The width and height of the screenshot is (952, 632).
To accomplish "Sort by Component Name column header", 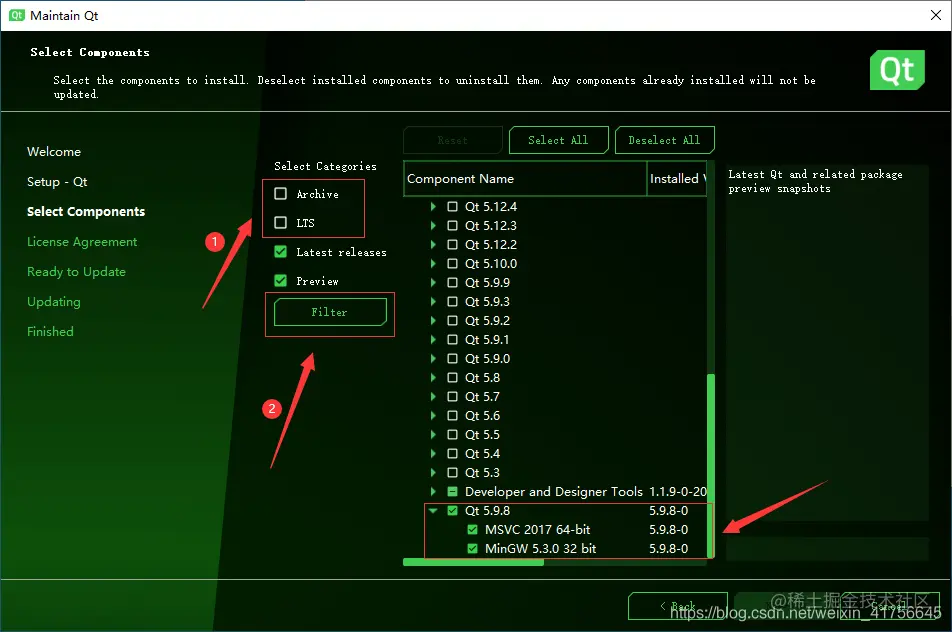I will [x=525, y=178].
